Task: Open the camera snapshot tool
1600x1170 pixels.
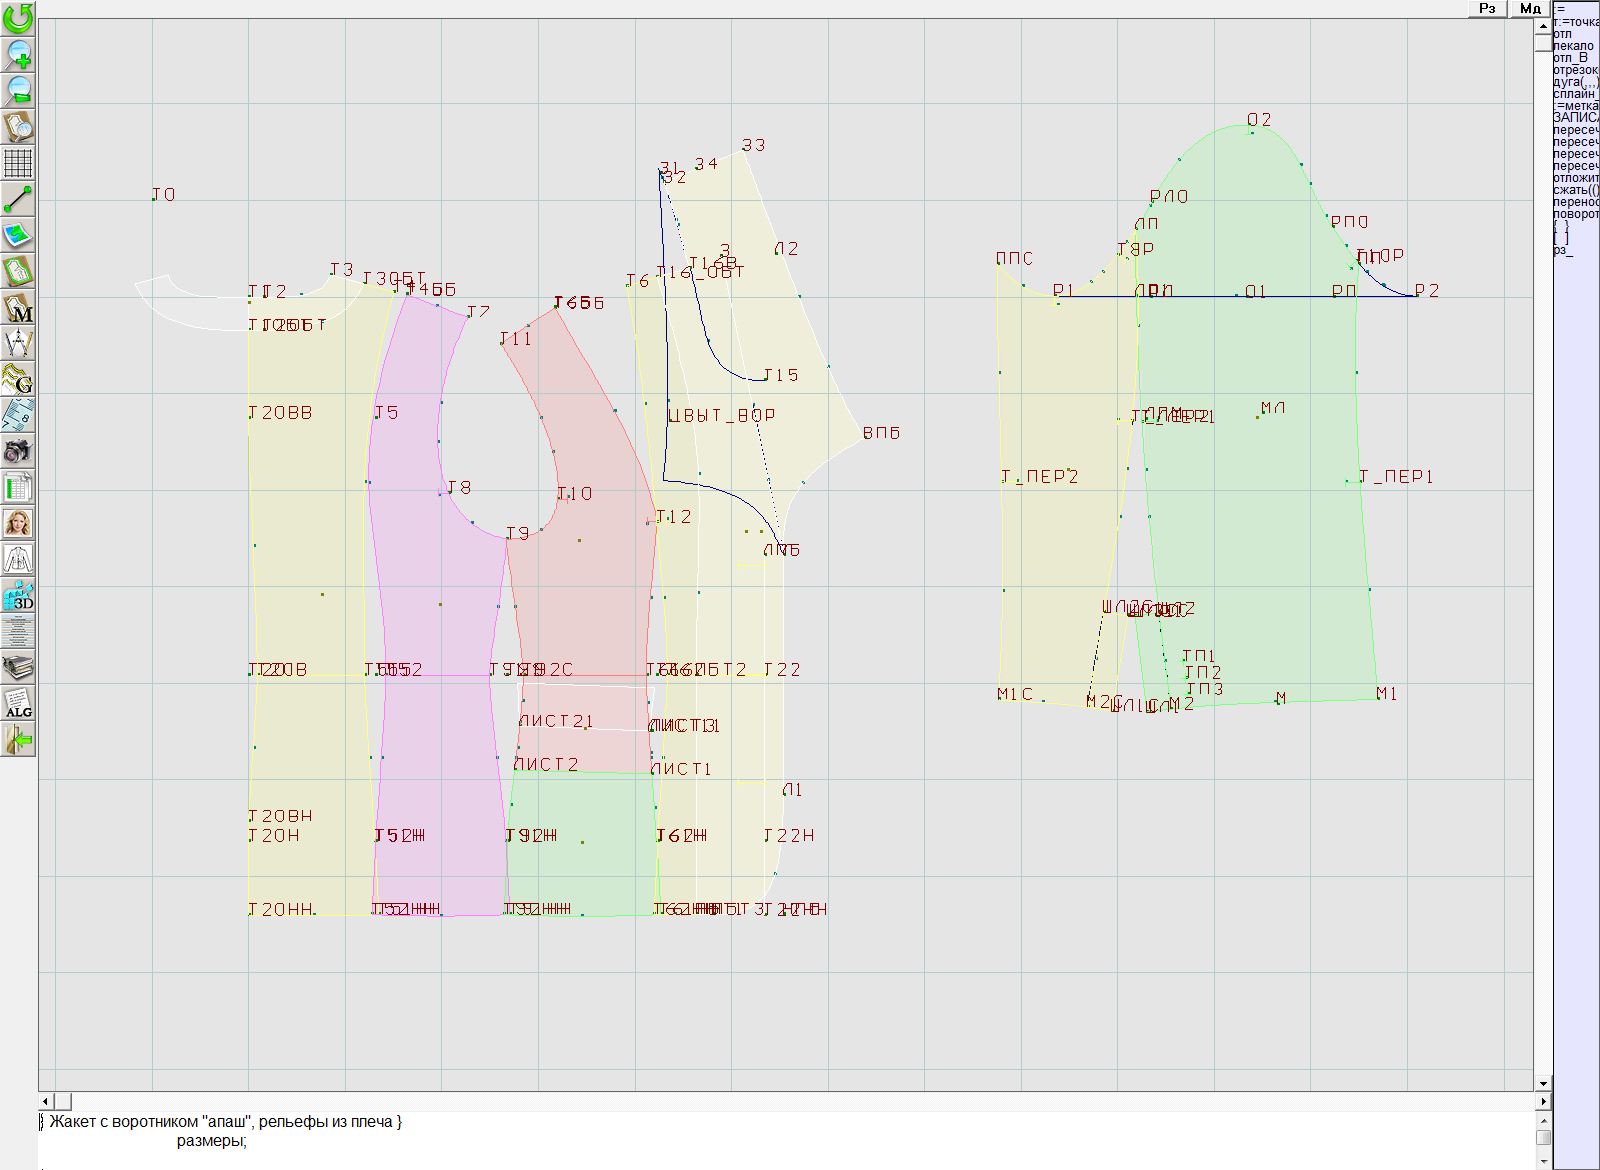Action: [18, 451]
